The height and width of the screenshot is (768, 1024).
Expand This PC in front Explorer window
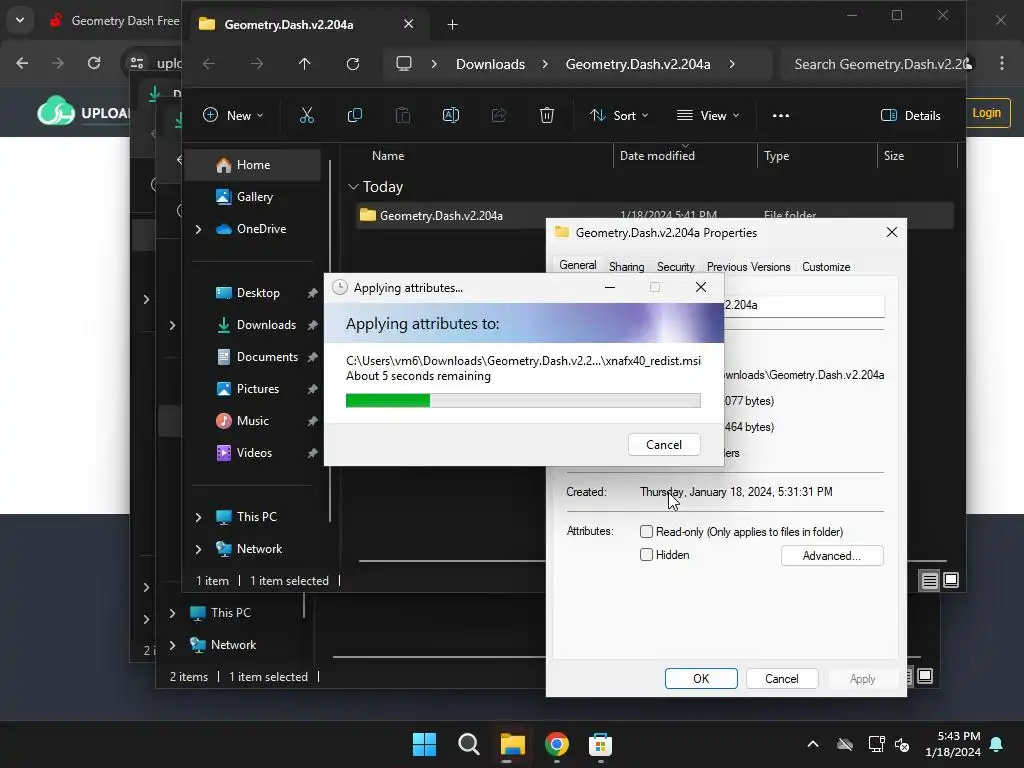point(199,517)
